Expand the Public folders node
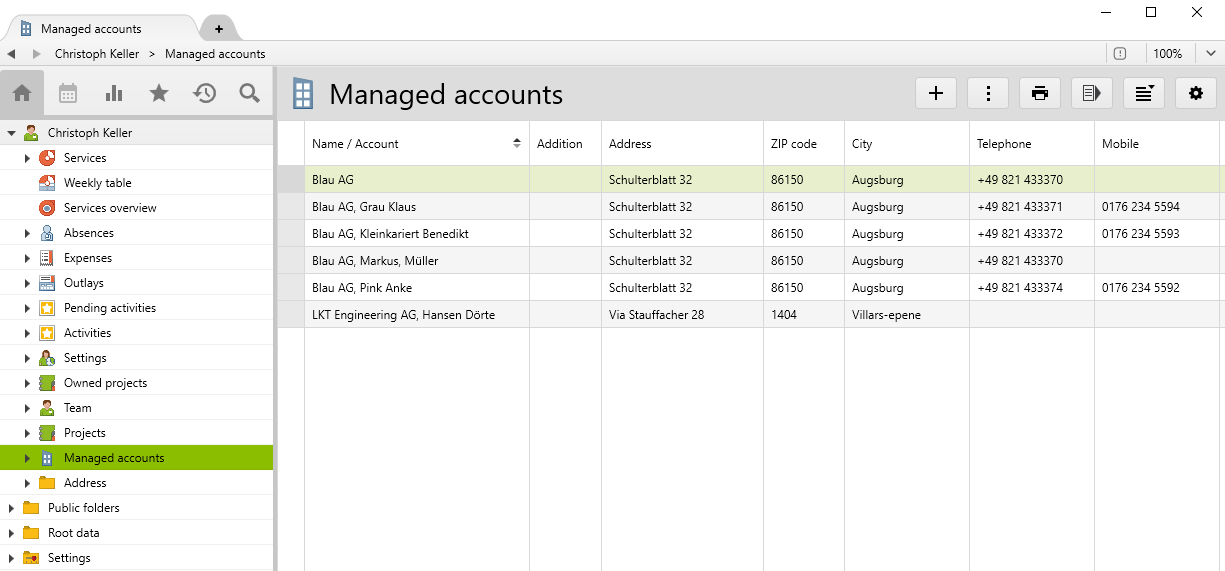The width and height of the screenshot is (1225, 571). 12,508
